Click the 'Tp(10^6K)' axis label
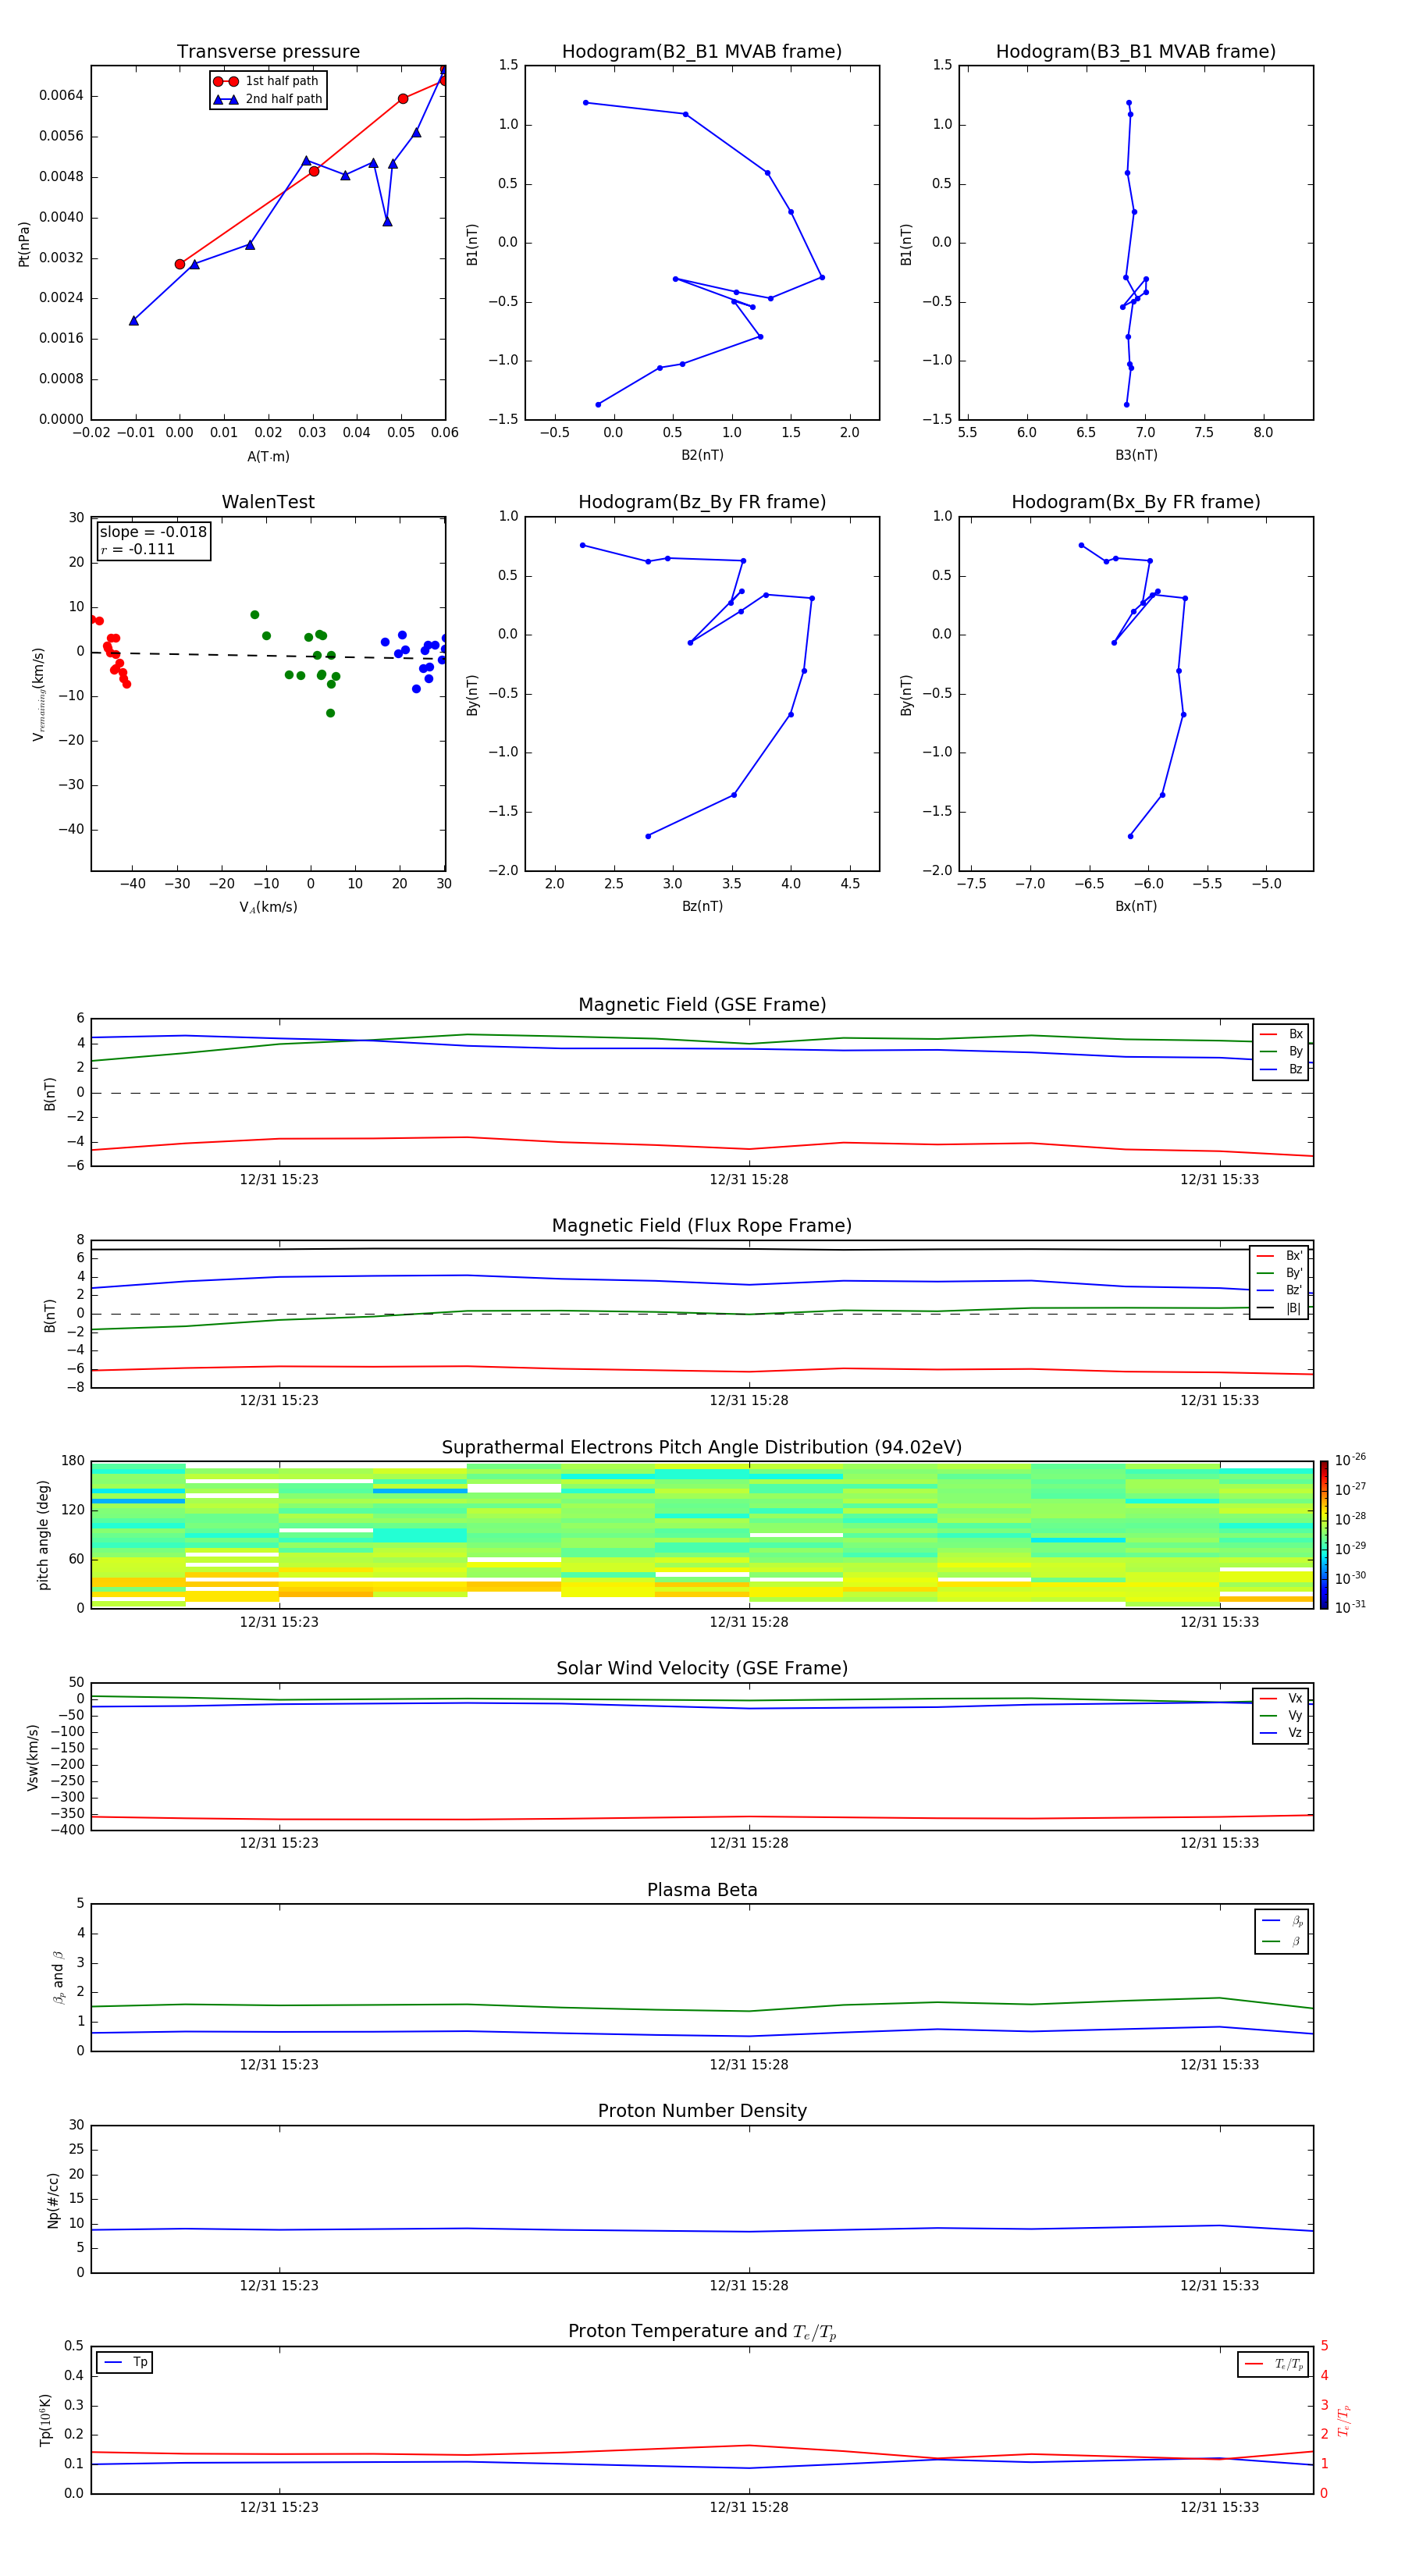The height and width of the screenshot is (2576, 1405). point(45,2420)
